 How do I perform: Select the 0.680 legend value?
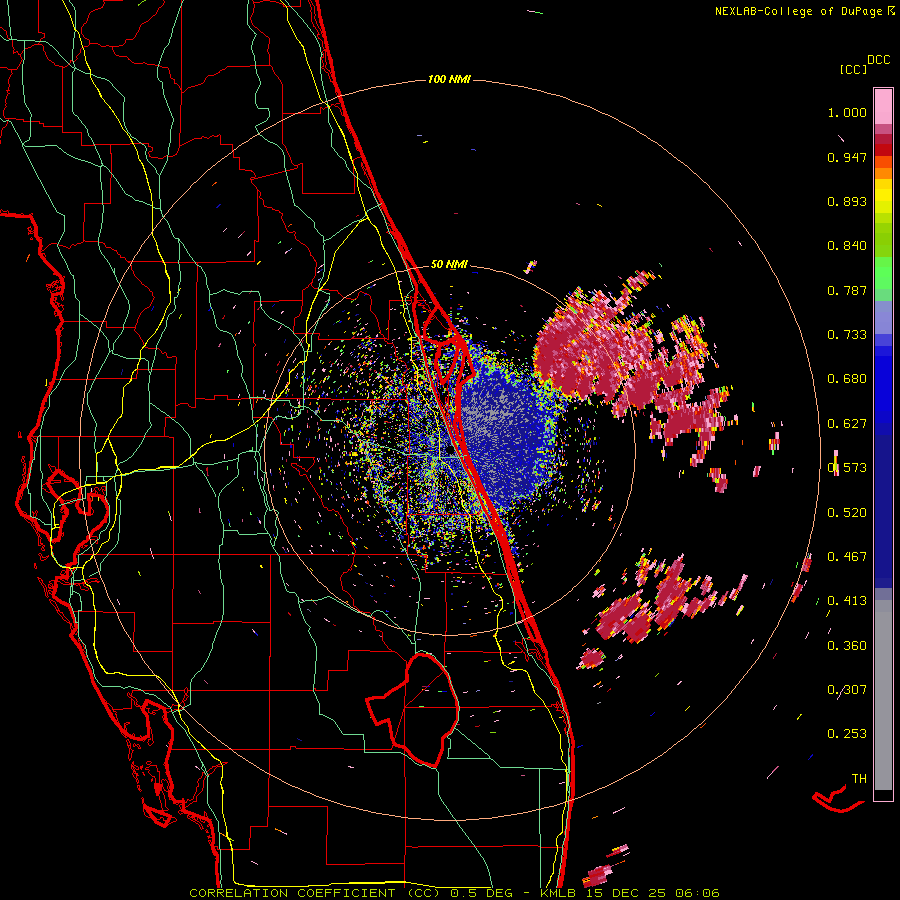click(x=847, y=379)
